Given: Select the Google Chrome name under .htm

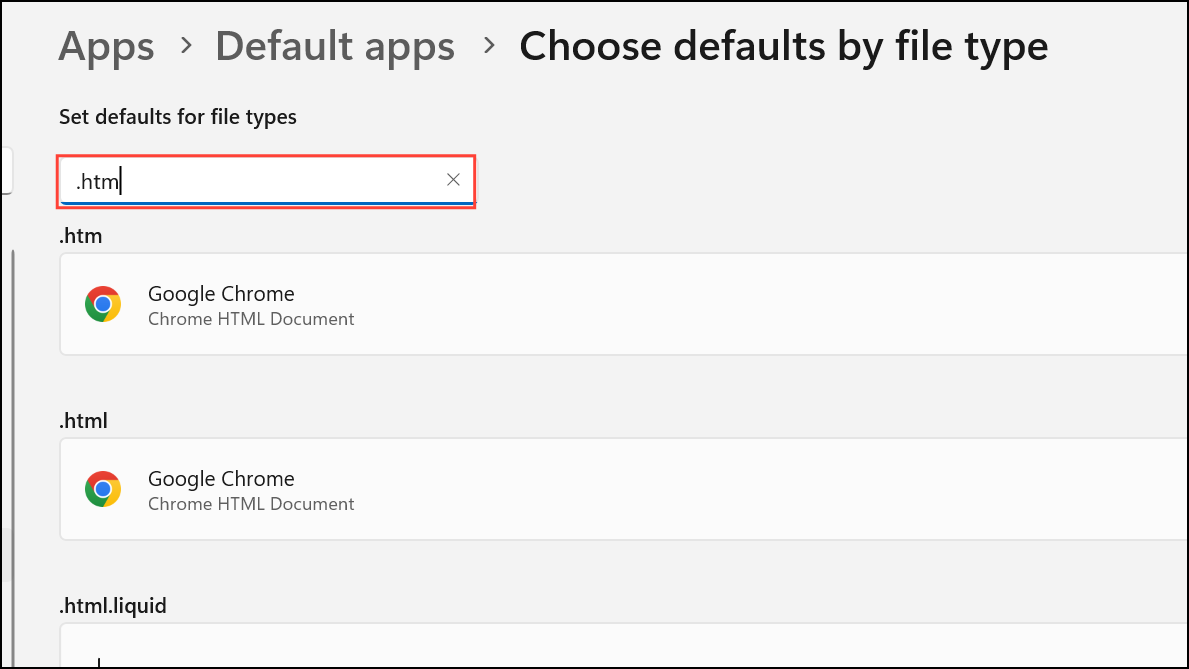Looking at the screenshot, I should click(221, 294).
